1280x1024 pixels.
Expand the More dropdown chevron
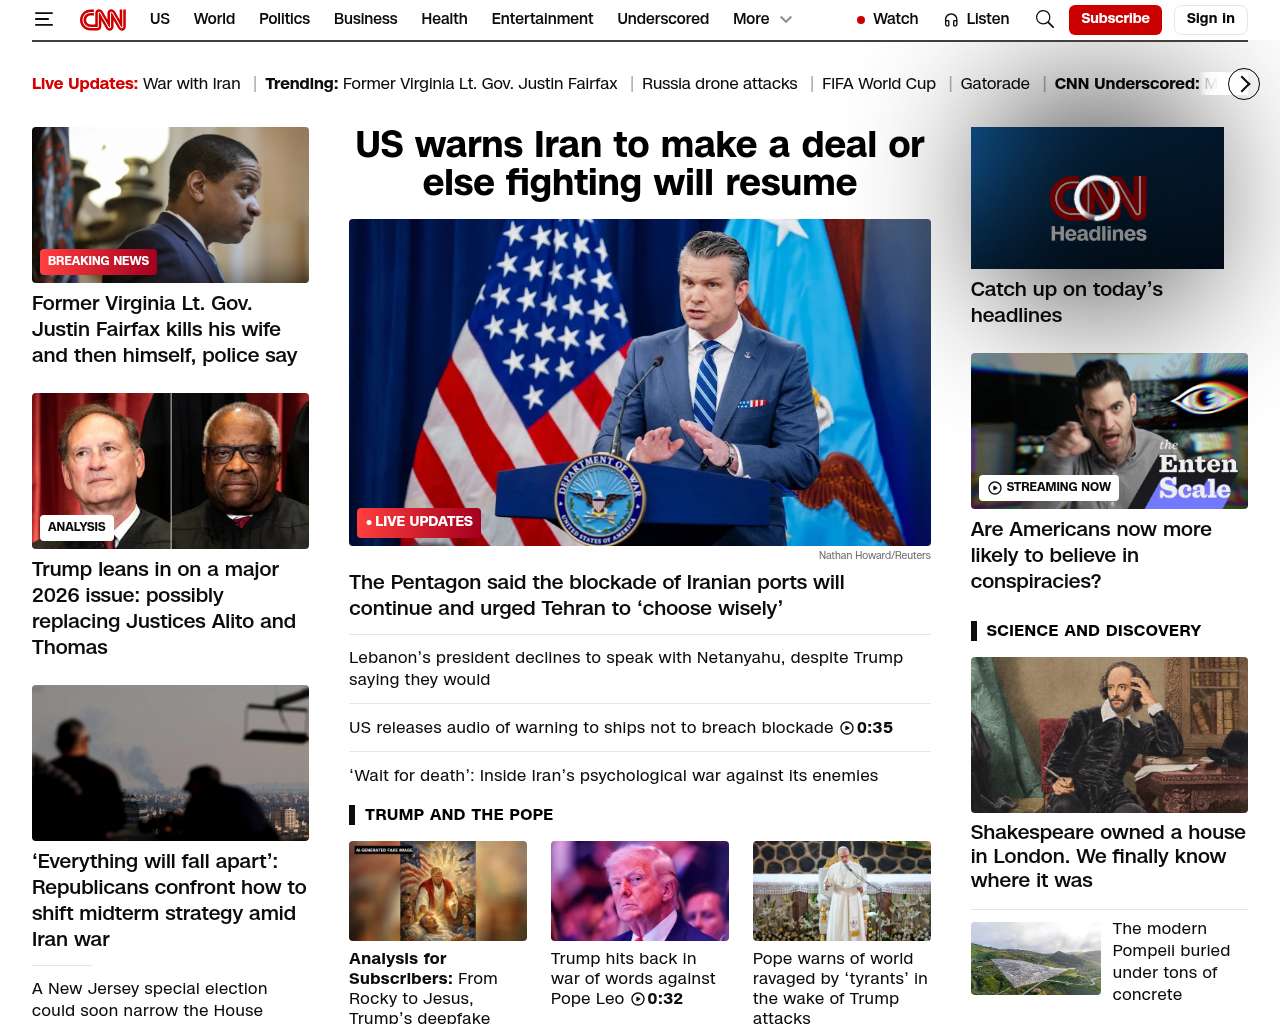(x=786, y=19)
